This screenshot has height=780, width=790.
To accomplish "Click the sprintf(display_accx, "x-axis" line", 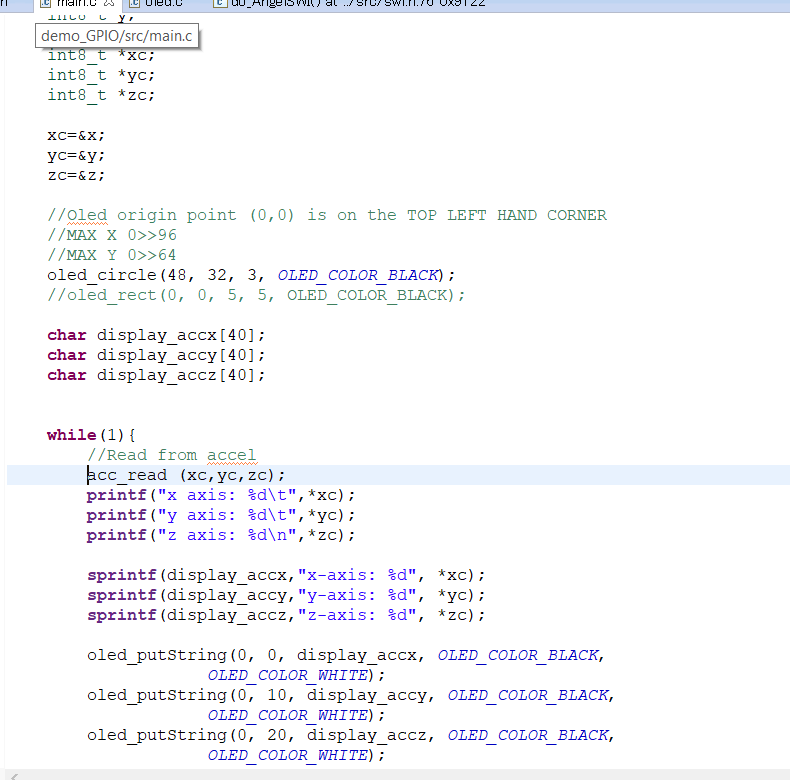I will pyautogui.click(x=286, y=575).
